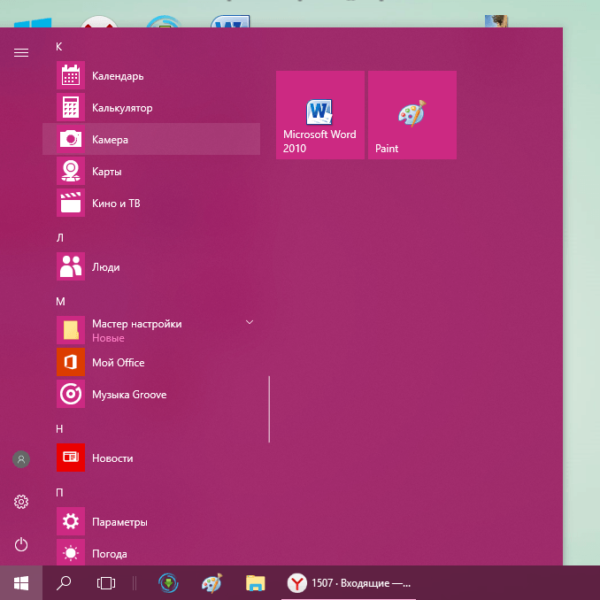Screen dimensions: 600x600
Task: Launch Кино и ТВ app
Action: coord(151,203)
